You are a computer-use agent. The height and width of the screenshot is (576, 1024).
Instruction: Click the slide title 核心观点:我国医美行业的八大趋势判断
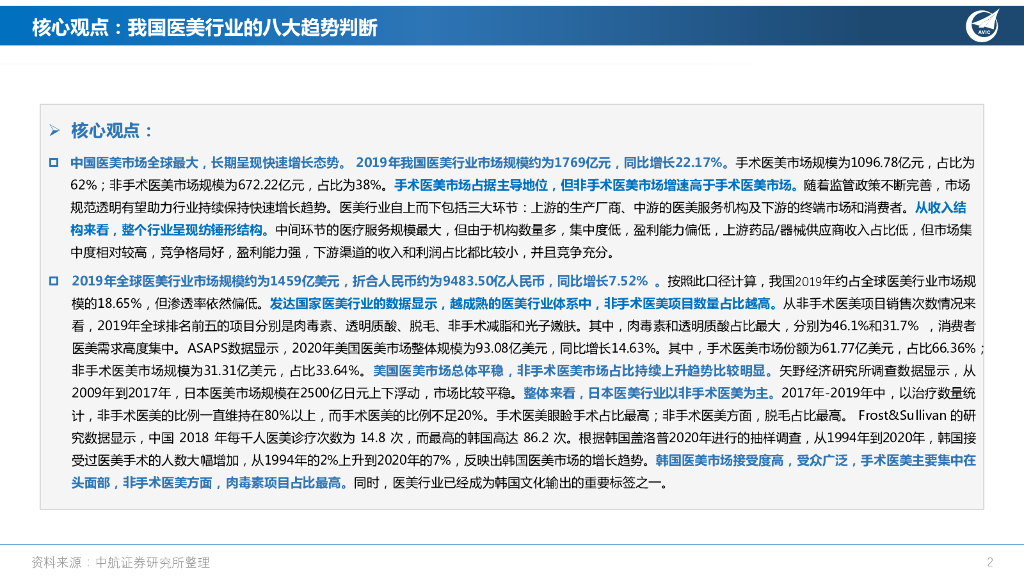point(204,27)
